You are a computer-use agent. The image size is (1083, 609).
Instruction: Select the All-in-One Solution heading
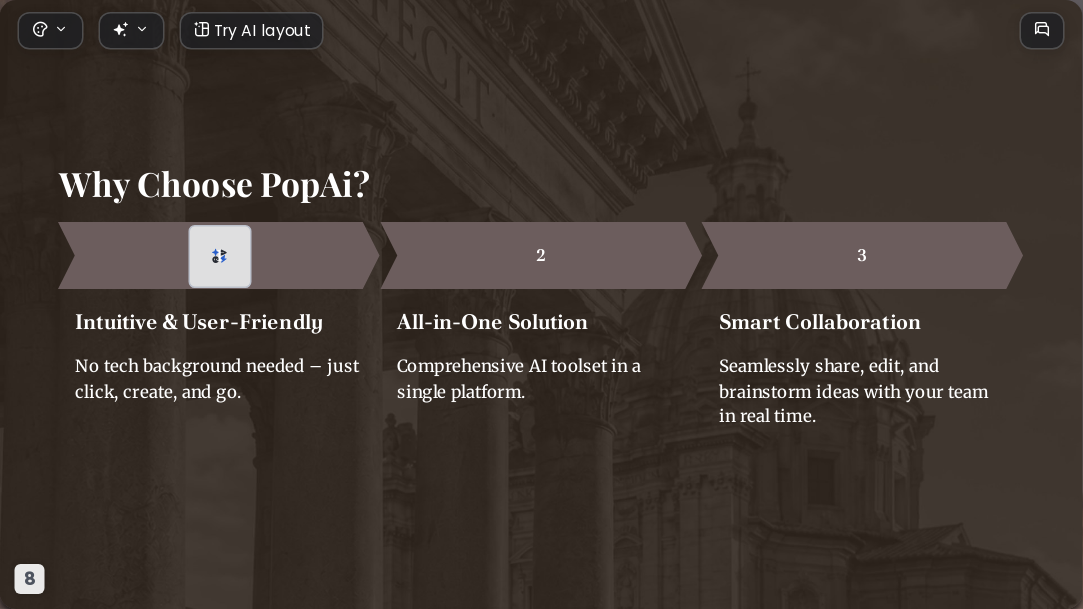tap(492, 322)
